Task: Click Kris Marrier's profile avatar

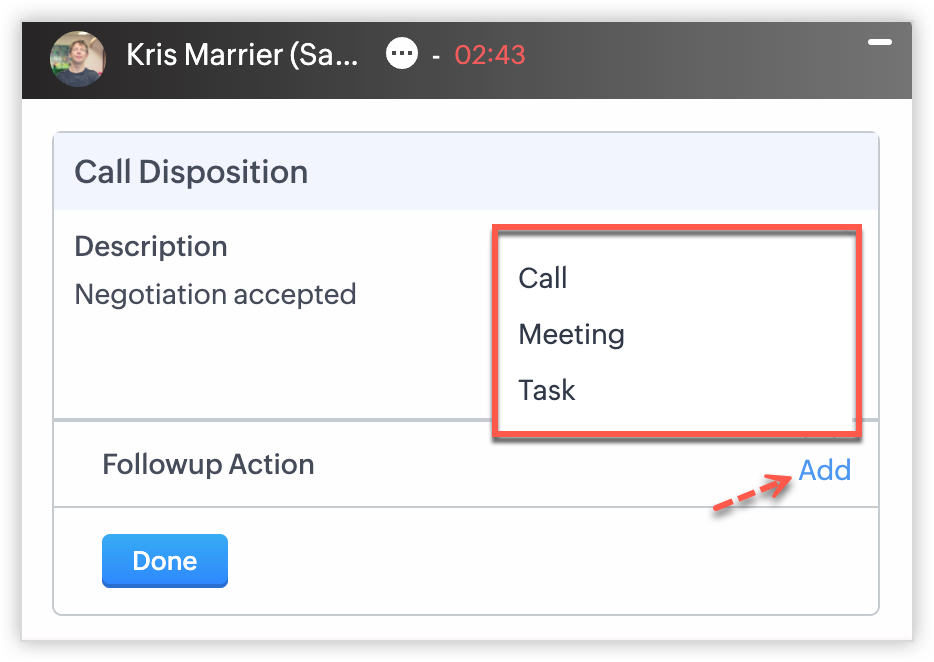Action: (x=78, y=58)
